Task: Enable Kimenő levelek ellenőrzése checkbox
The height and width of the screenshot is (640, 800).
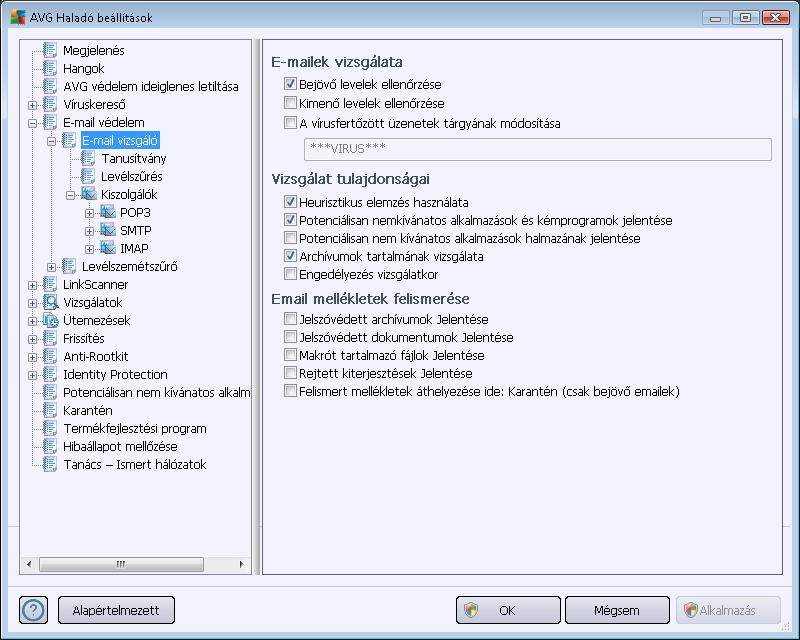Action: 290,103
